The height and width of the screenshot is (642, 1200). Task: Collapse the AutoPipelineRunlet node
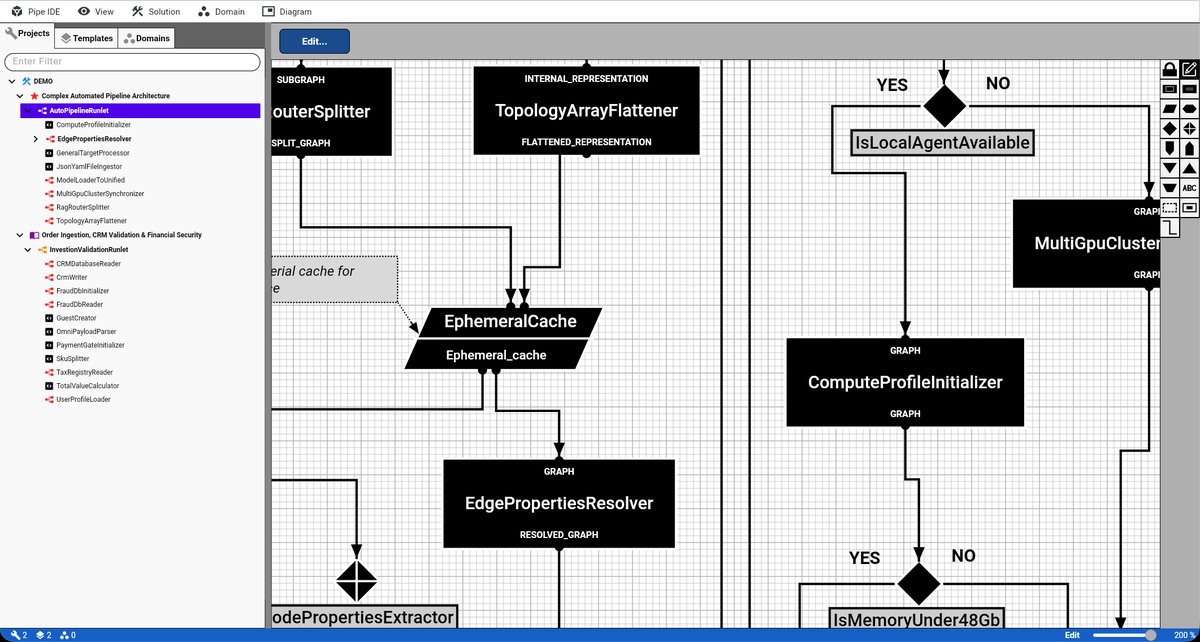(x=29, y=110)
